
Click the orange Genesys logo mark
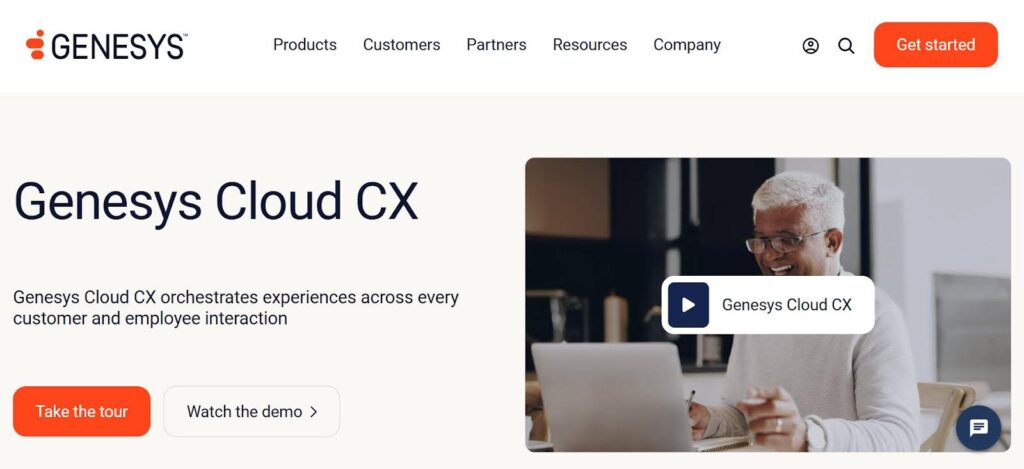pos(35,44)
